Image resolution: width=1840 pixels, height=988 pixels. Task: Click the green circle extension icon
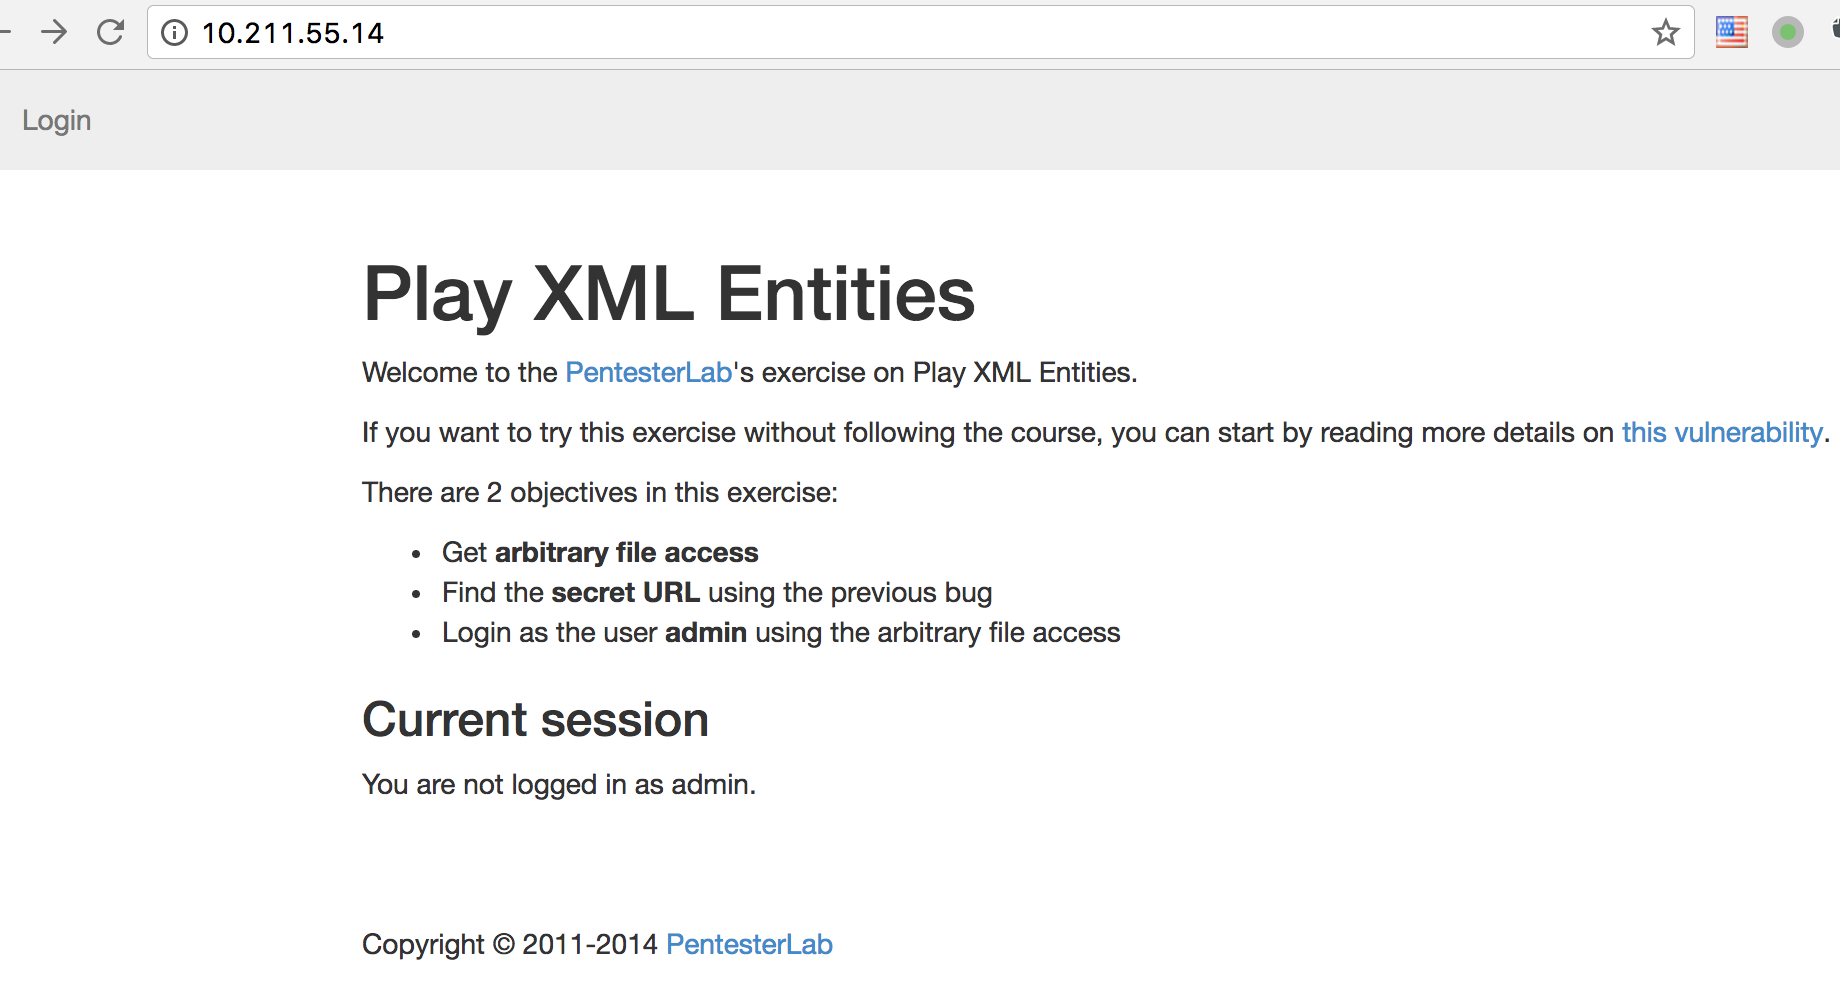[1787, 32]
